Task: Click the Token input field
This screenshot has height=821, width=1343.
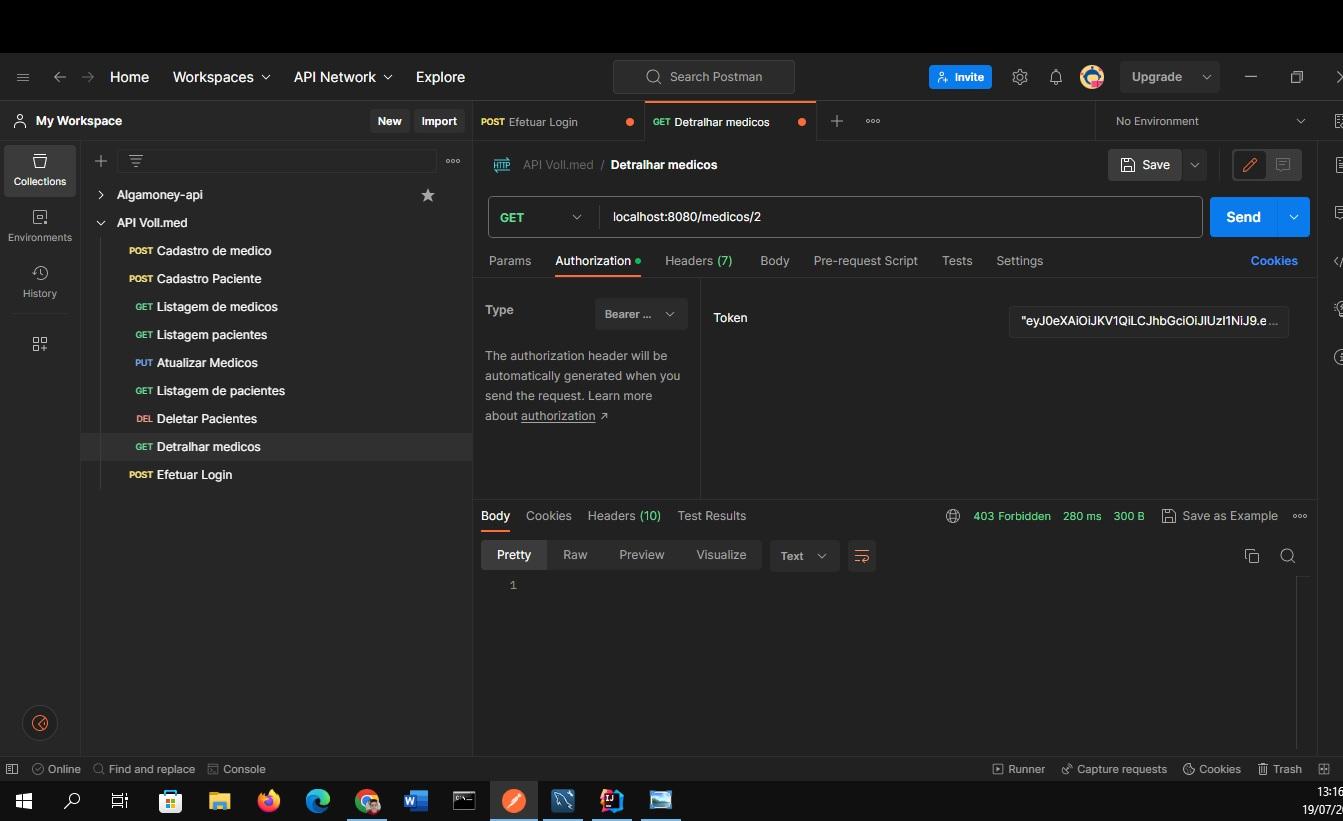Action: tap(1149, 321)
